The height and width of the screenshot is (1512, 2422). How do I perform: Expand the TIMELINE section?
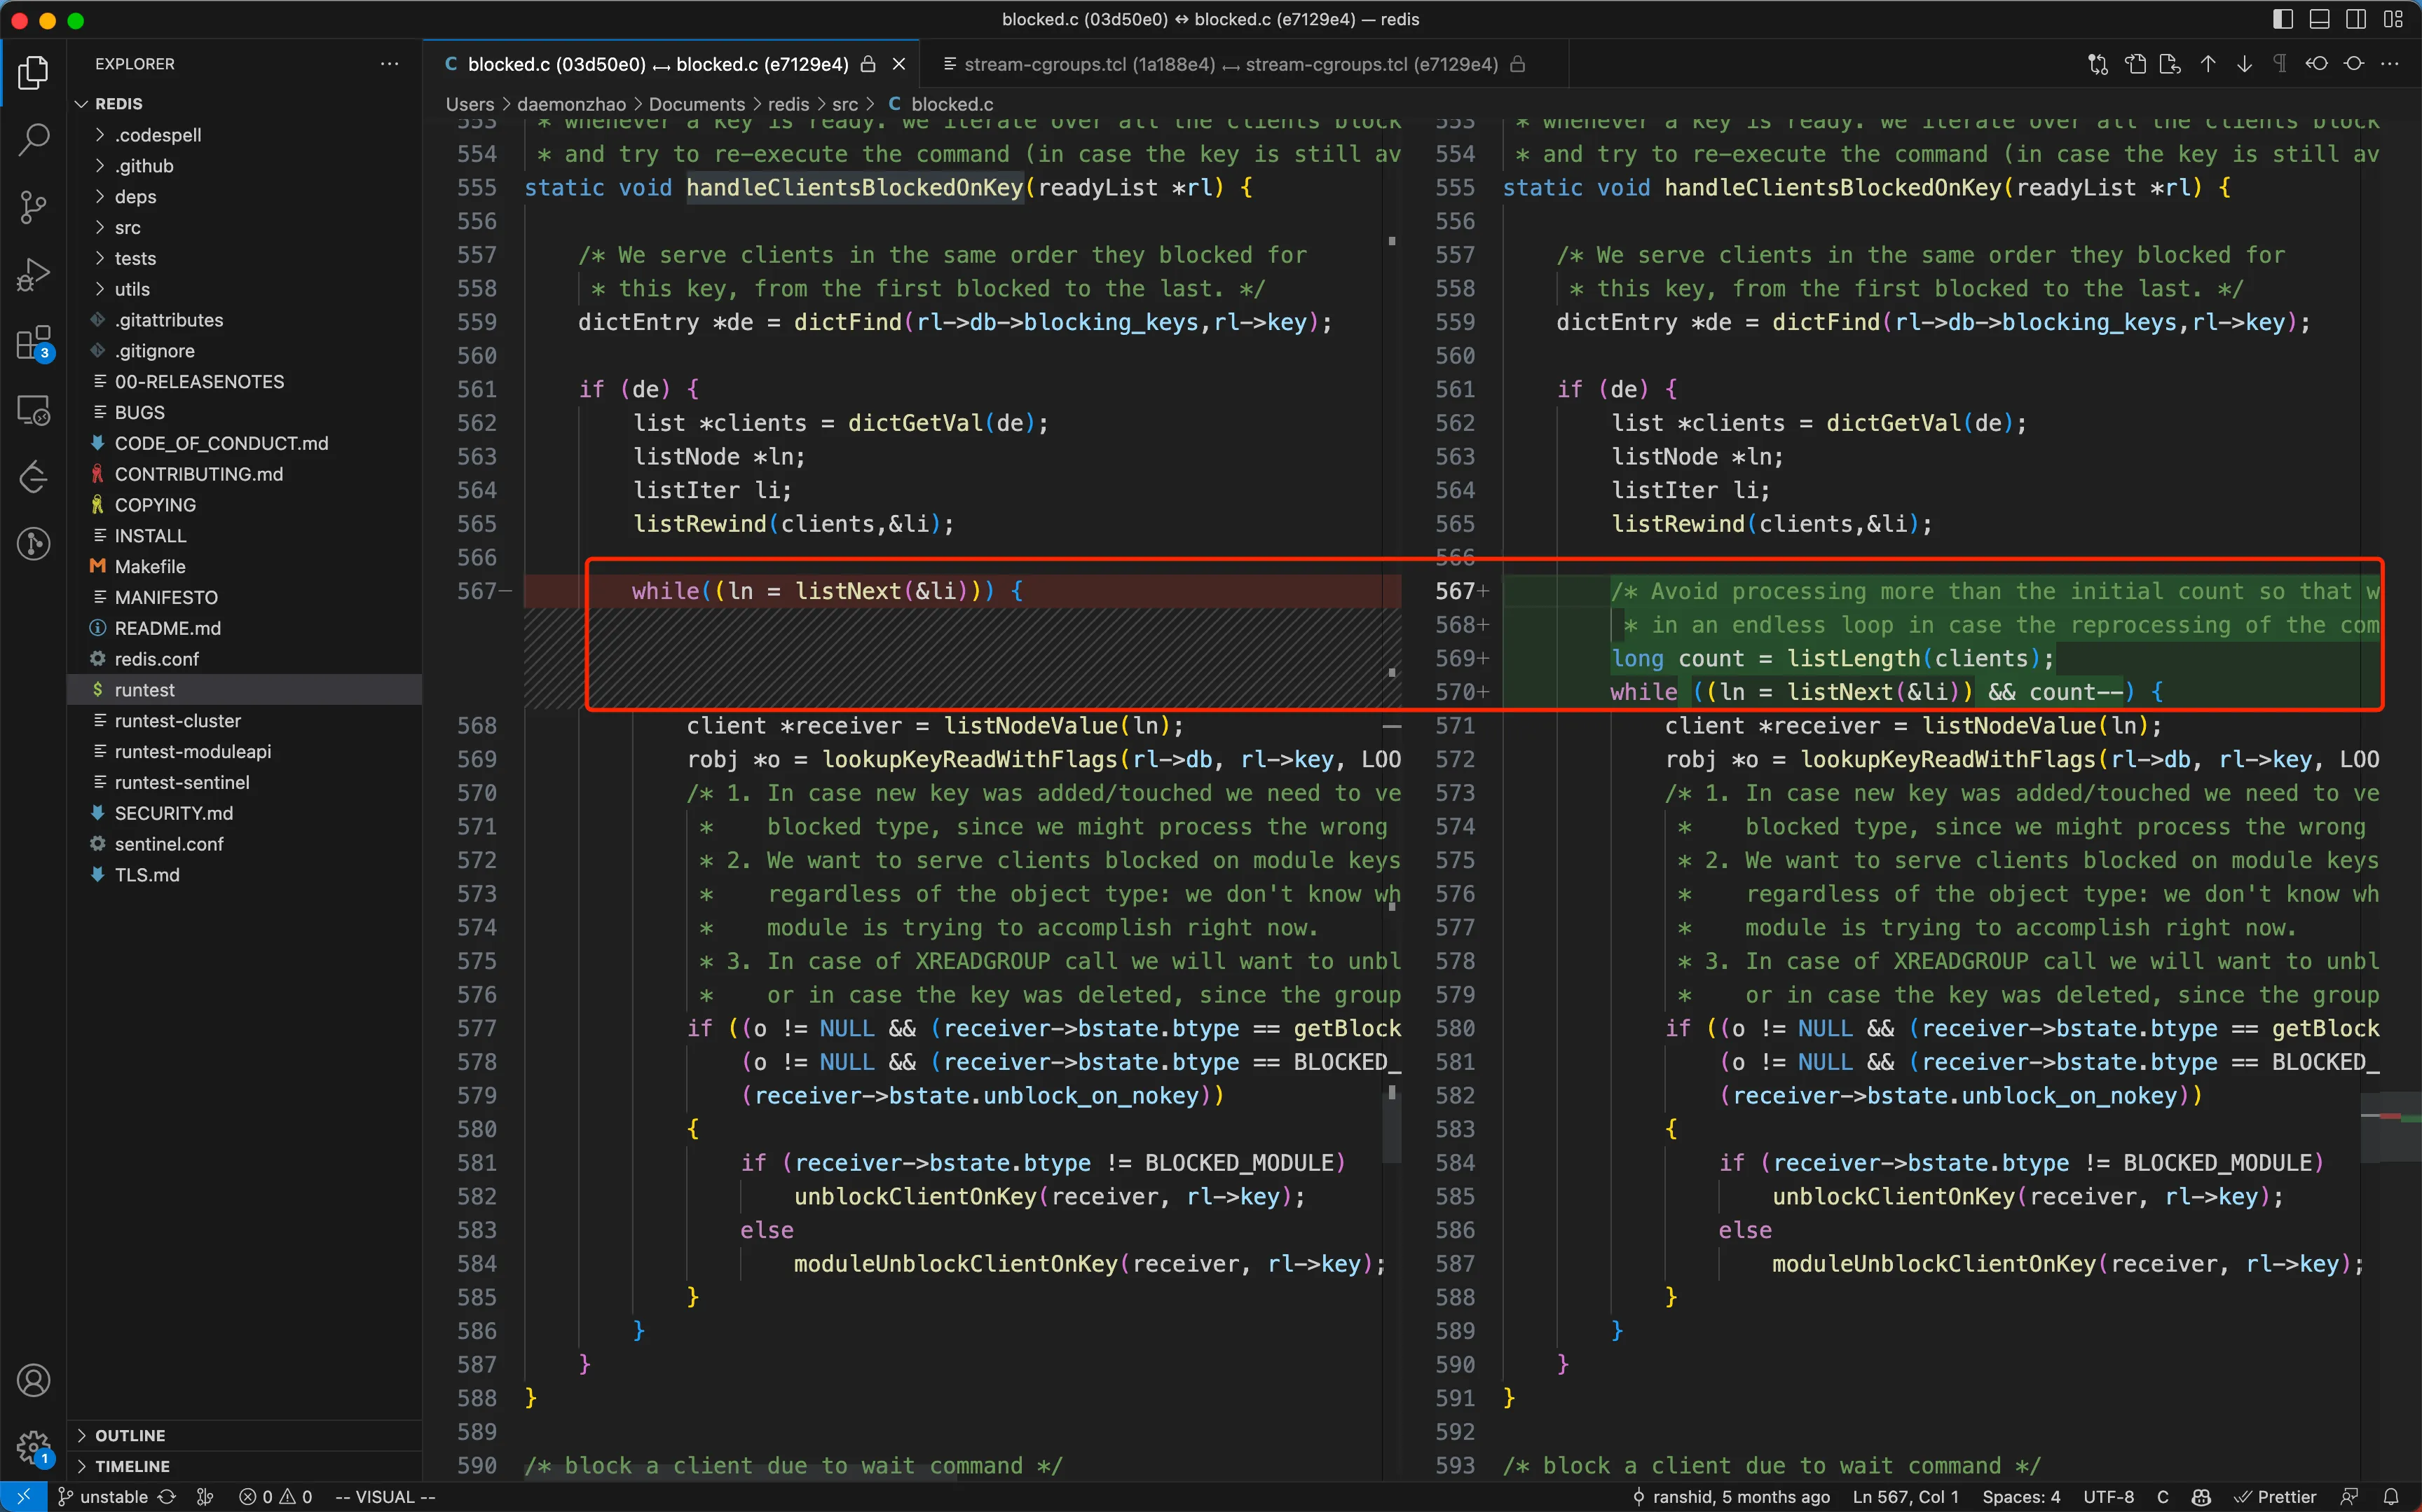[x=132, y=1466]
